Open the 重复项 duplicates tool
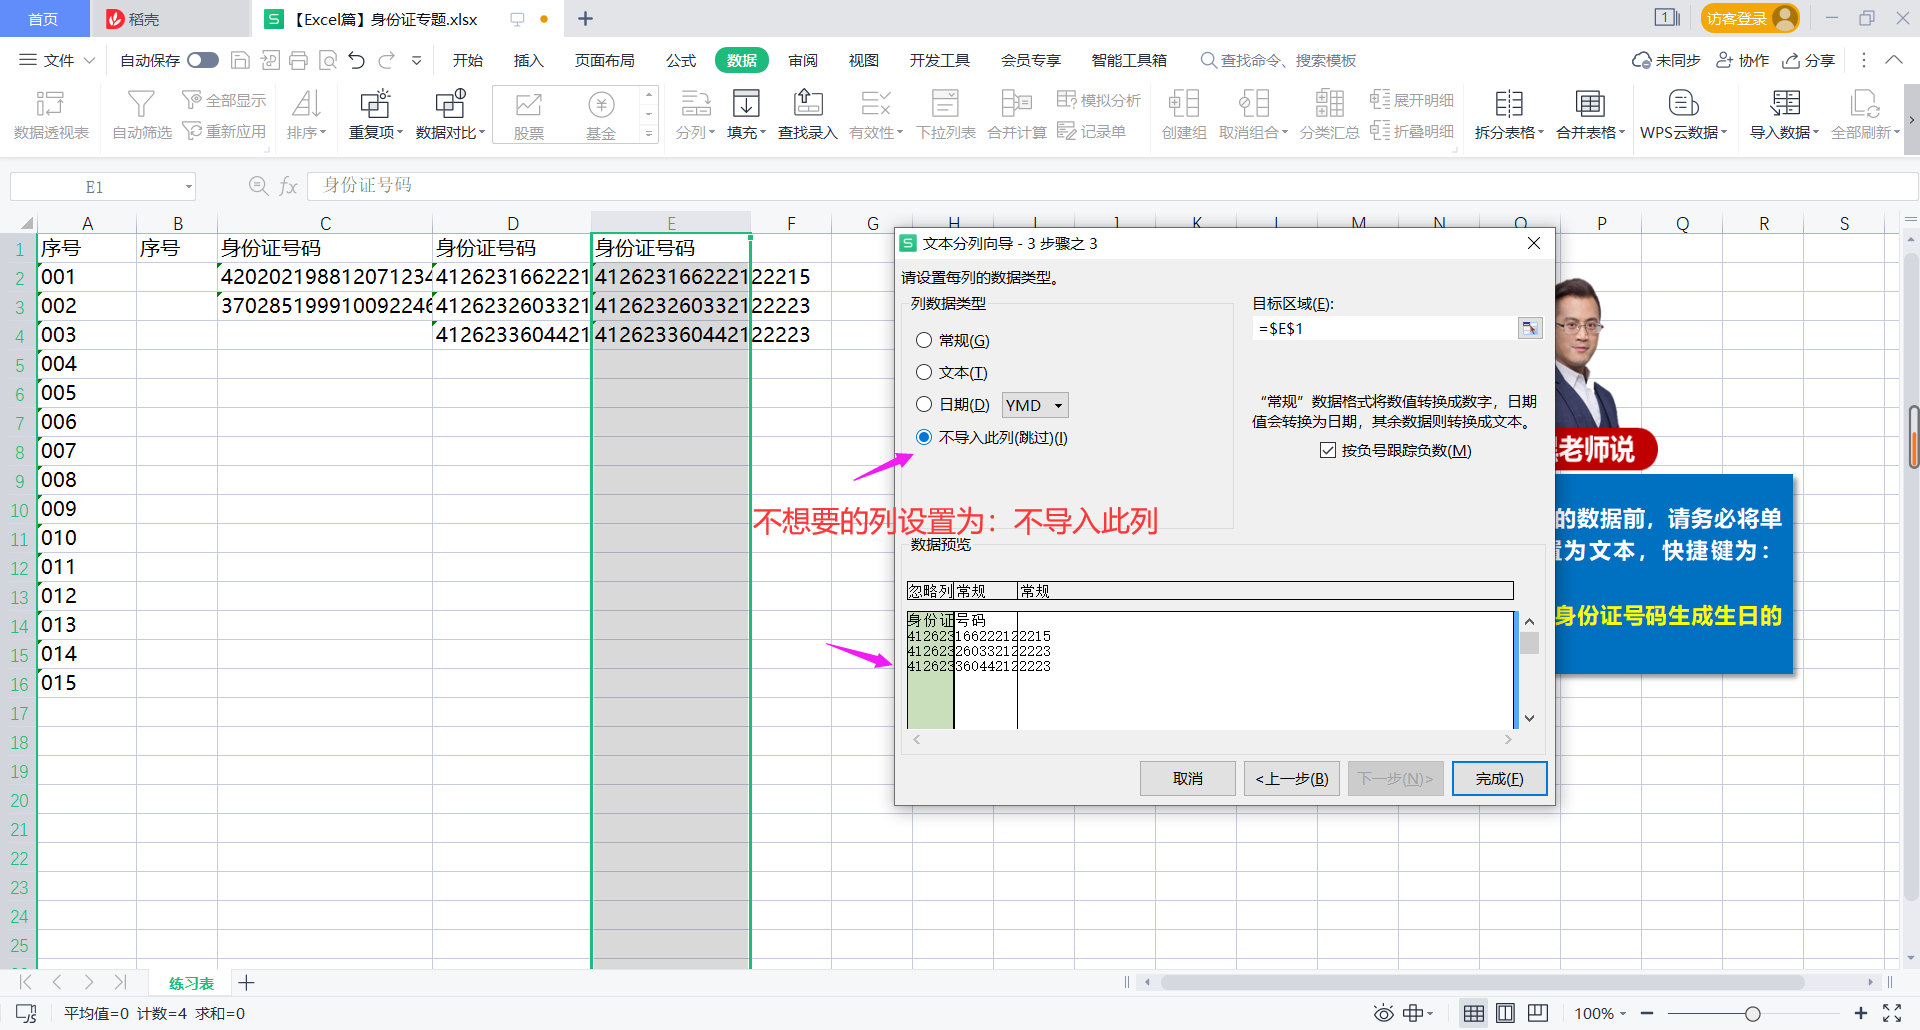This screenshot has height=1030, width=1920. (x=375, y=114)
